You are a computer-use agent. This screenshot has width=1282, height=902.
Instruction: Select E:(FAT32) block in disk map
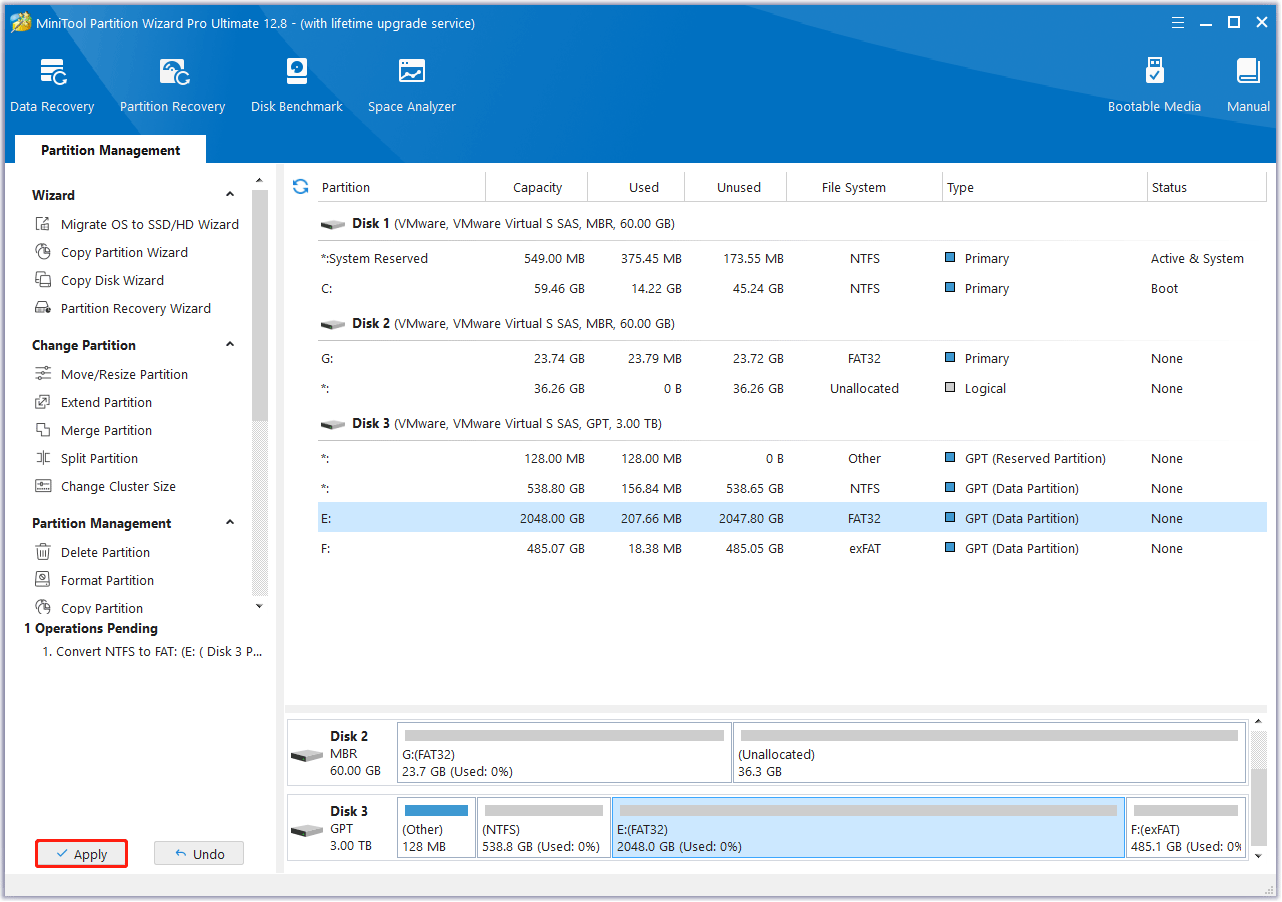[868, 827]
